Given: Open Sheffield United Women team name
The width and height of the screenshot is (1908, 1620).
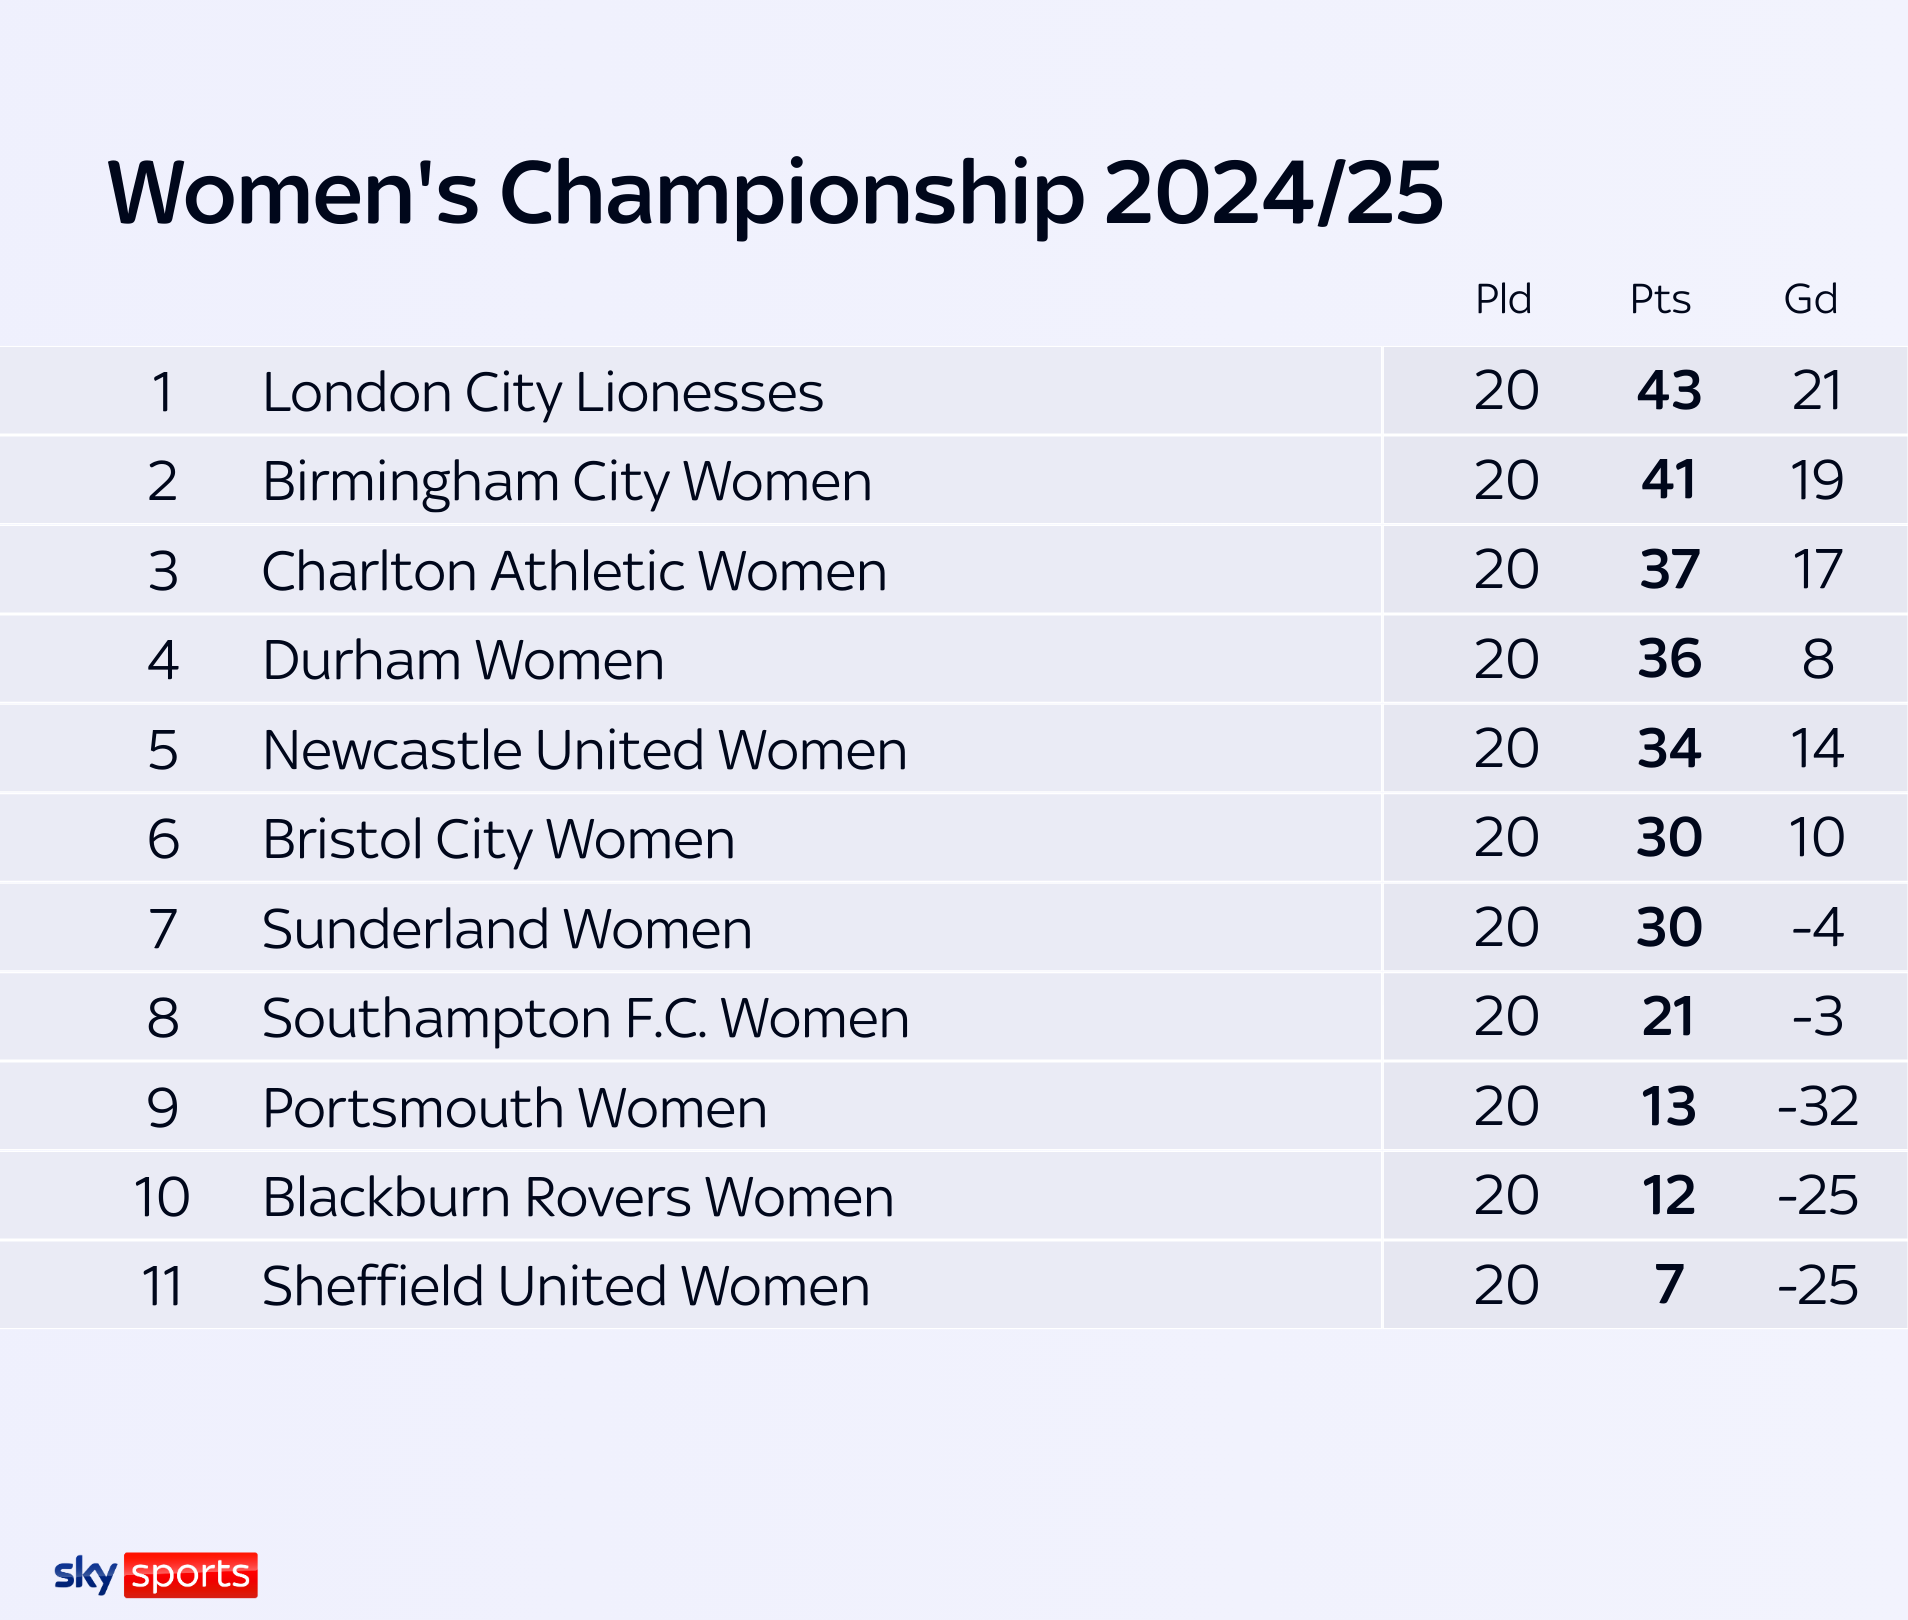Looking at the screenshot, I should point(566,1286).
